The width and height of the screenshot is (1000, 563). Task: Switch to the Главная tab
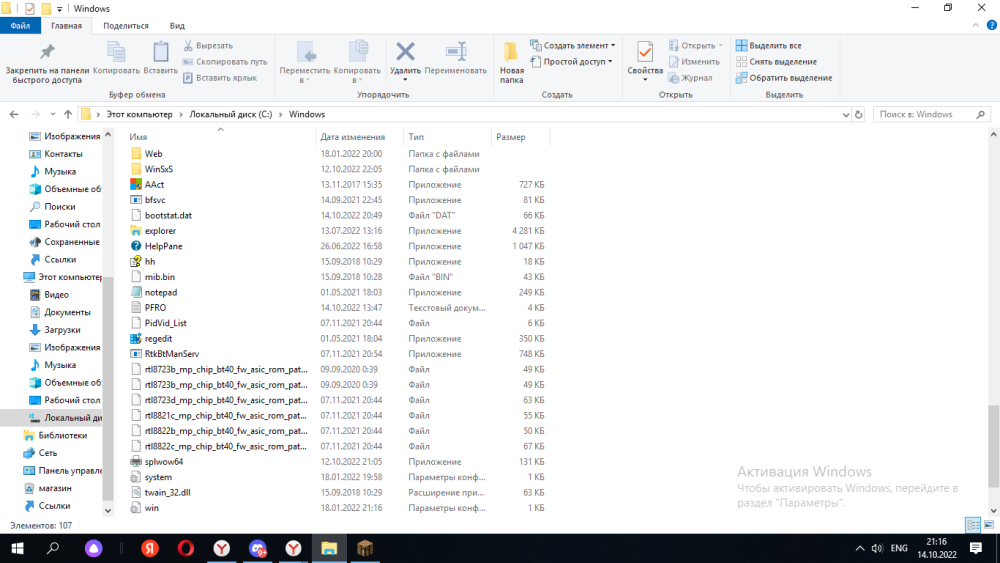66,26
